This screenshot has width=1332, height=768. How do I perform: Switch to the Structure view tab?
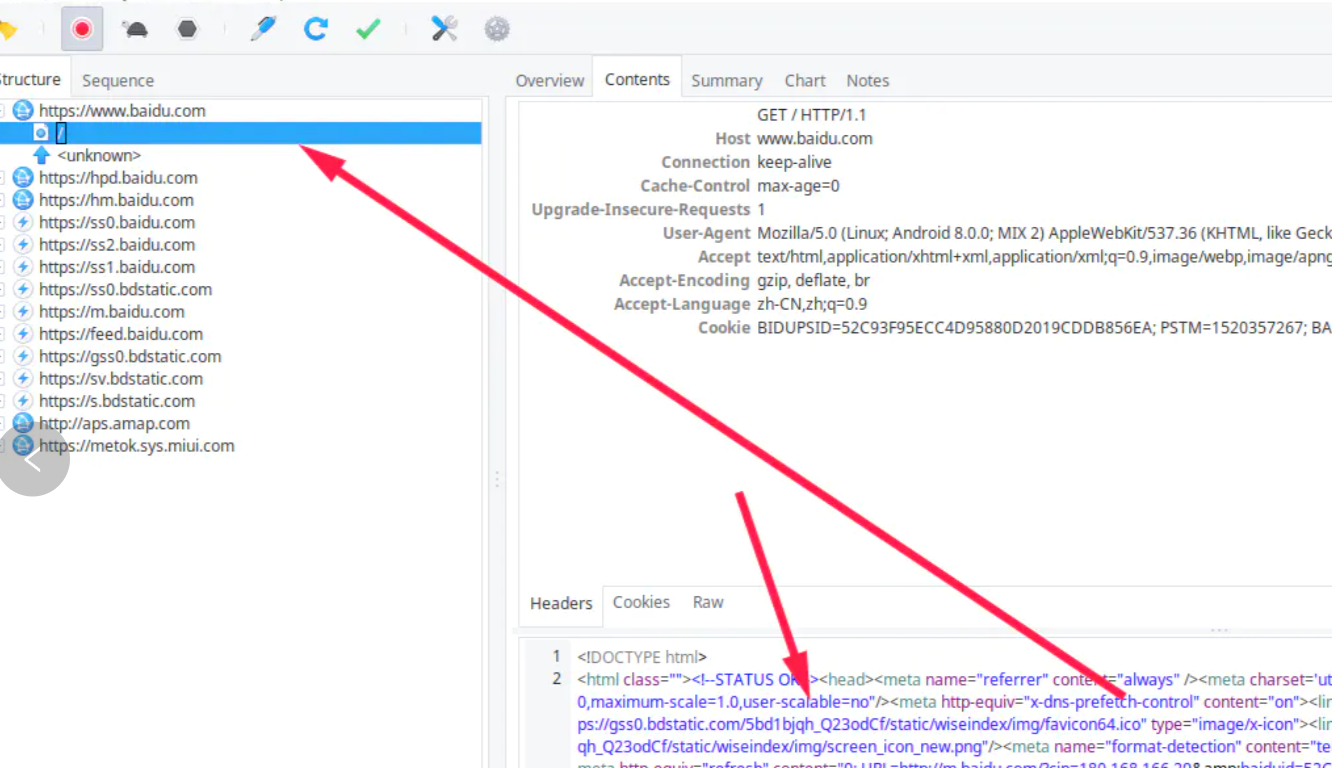(30, 79)
